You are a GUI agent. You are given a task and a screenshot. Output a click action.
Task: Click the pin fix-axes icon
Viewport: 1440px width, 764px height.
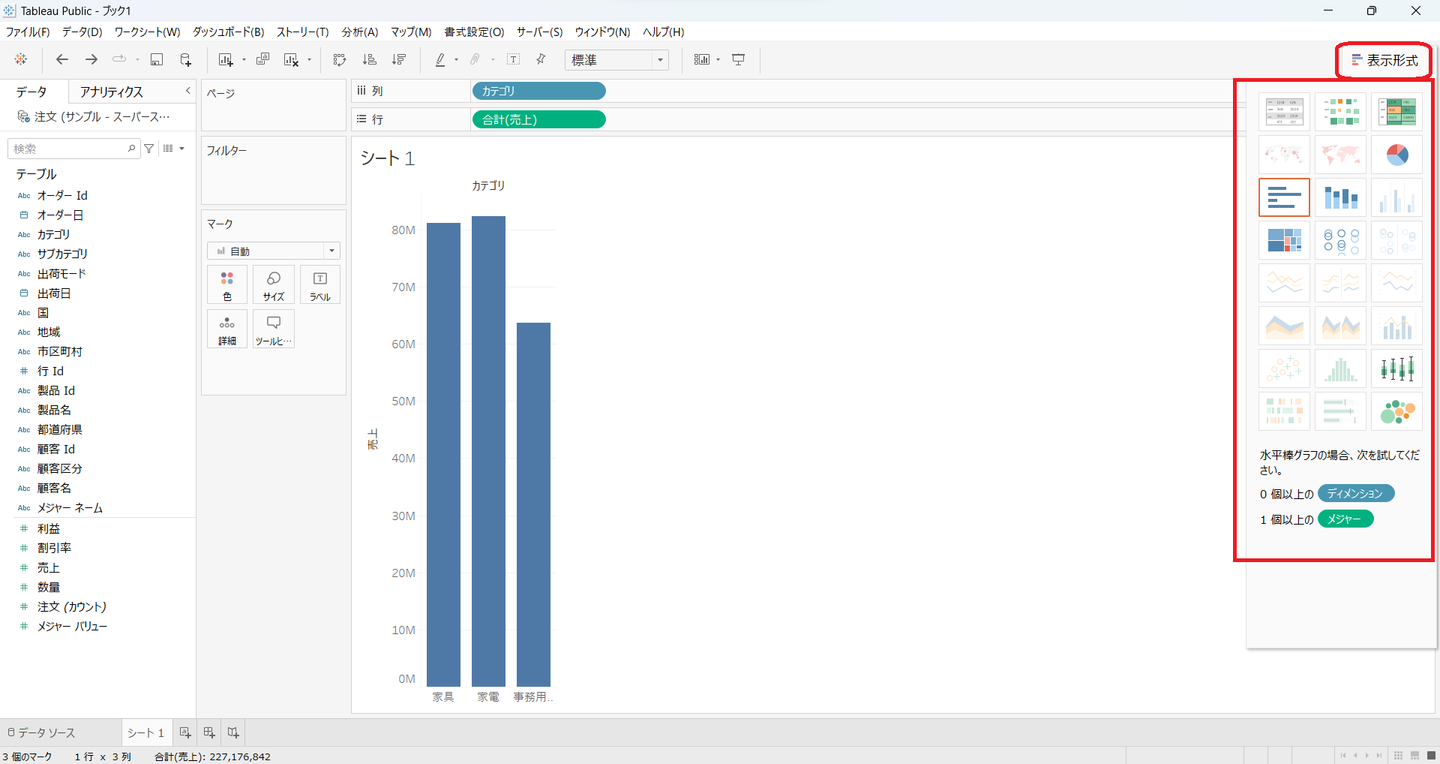pos(541,60)
